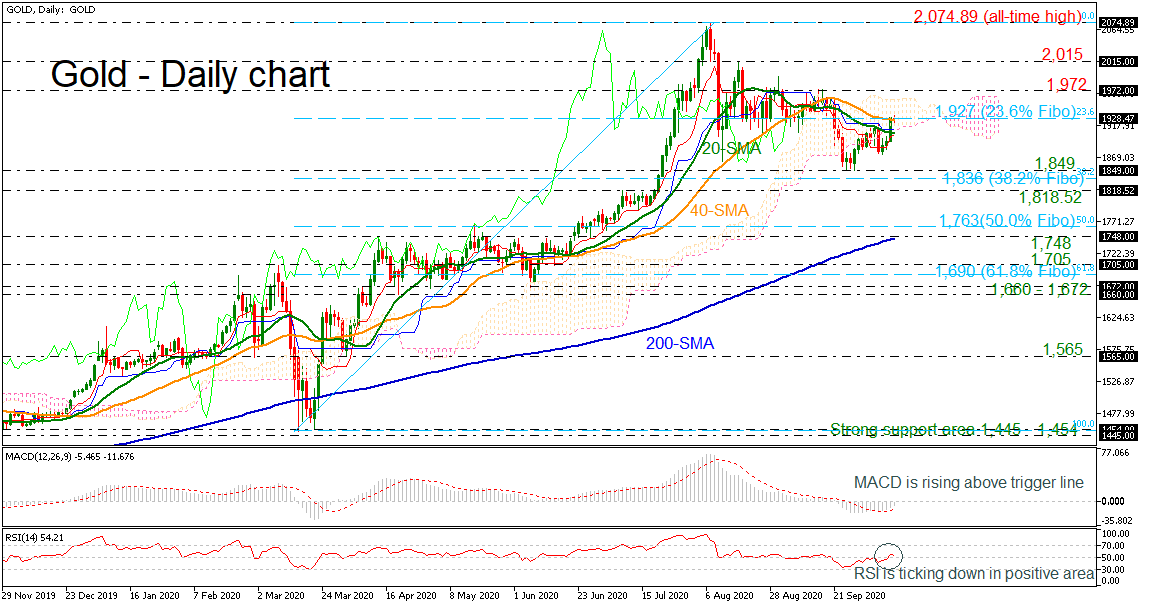Click the 23 Jun 2020 date label

603,596
